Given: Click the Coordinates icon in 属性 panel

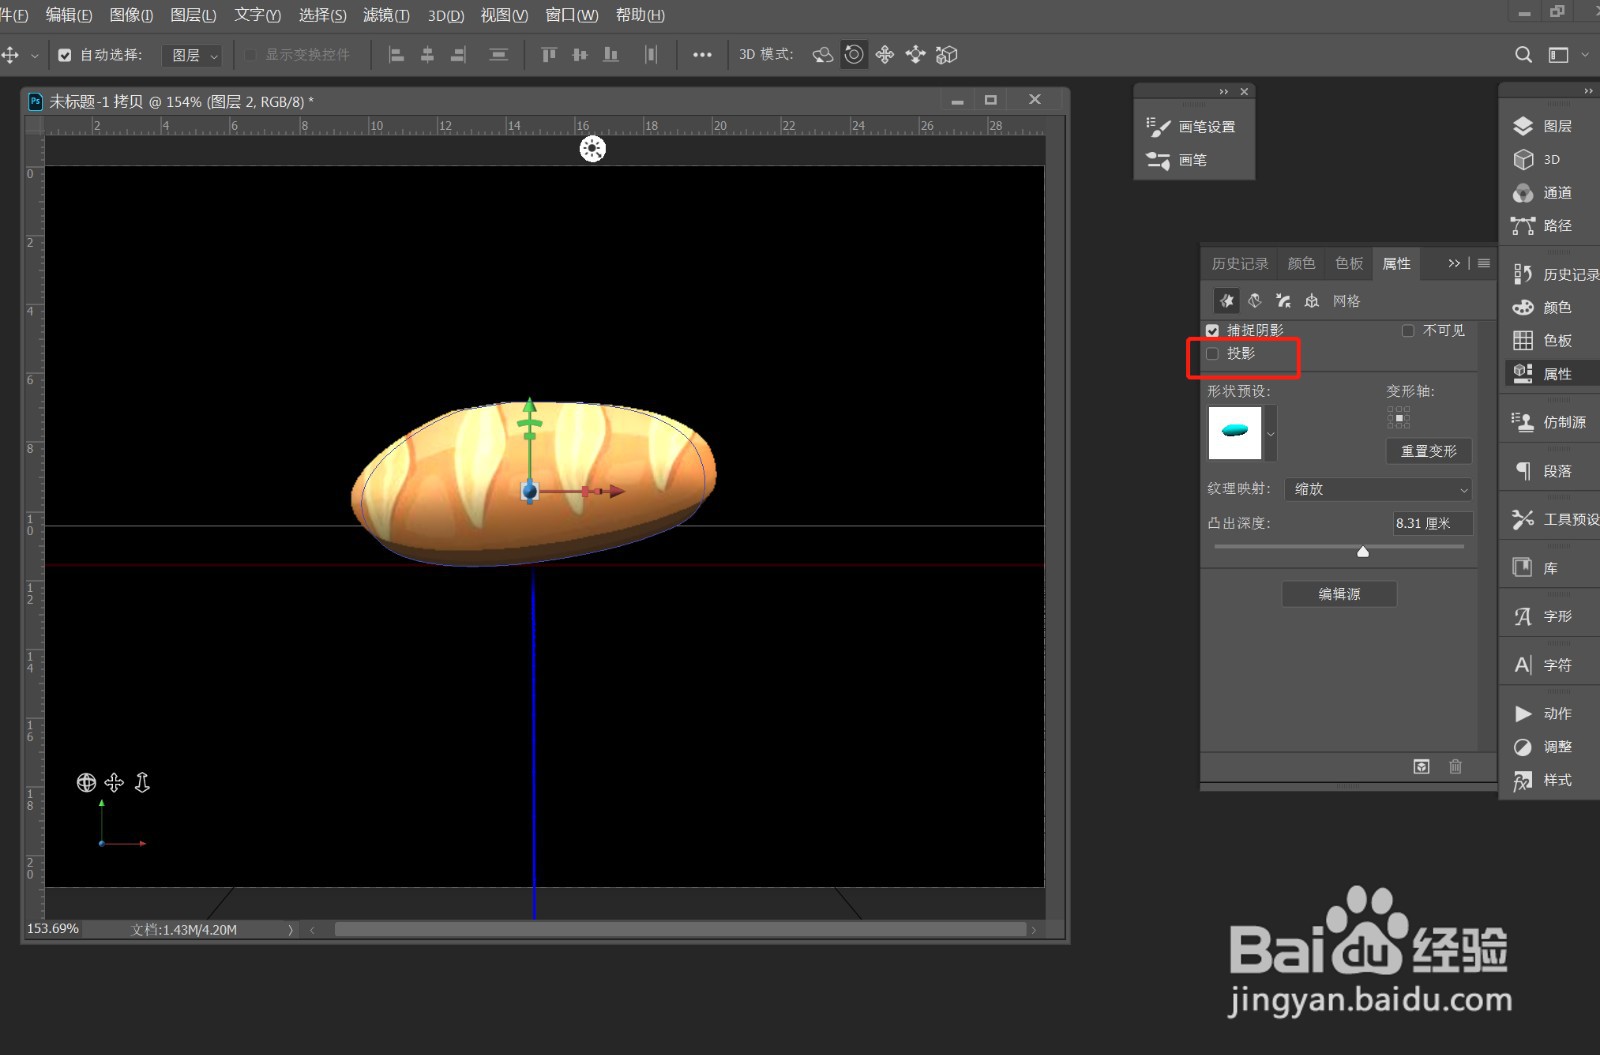Looking at the screenshot, I should (x=1312, y=300).
